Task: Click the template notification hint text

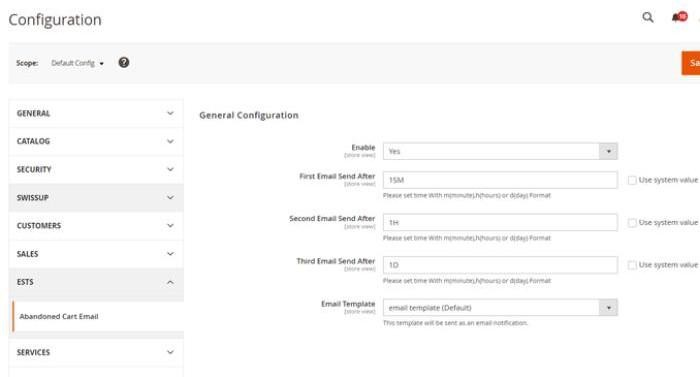Action: [x=455, y=323]
